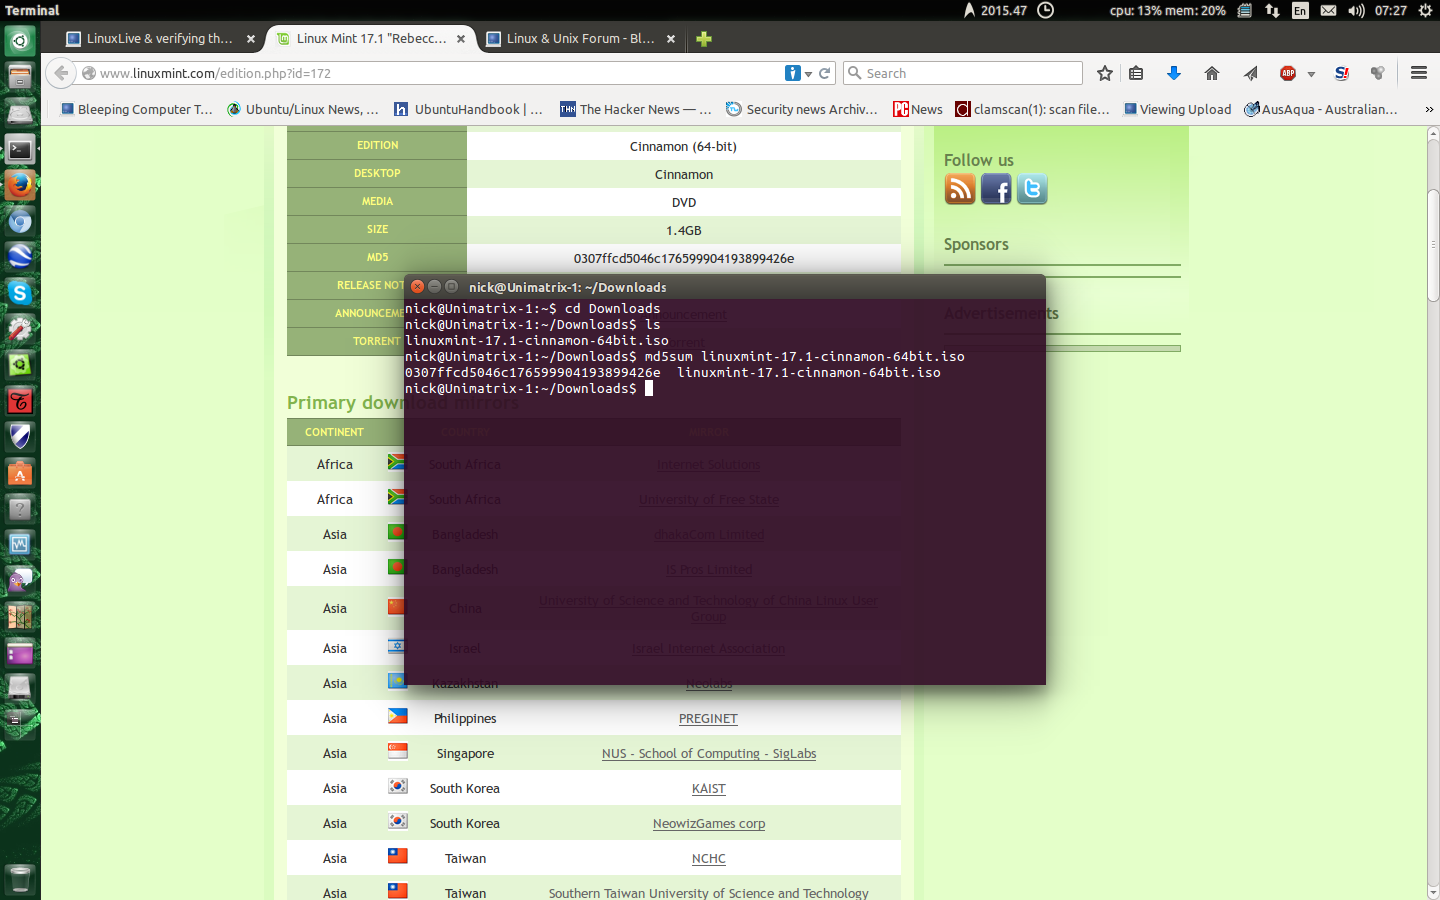This screenshot has width=1440, height=900.
Task: Click the Twitter icon under Follow us
Action: coord(1032,189)
